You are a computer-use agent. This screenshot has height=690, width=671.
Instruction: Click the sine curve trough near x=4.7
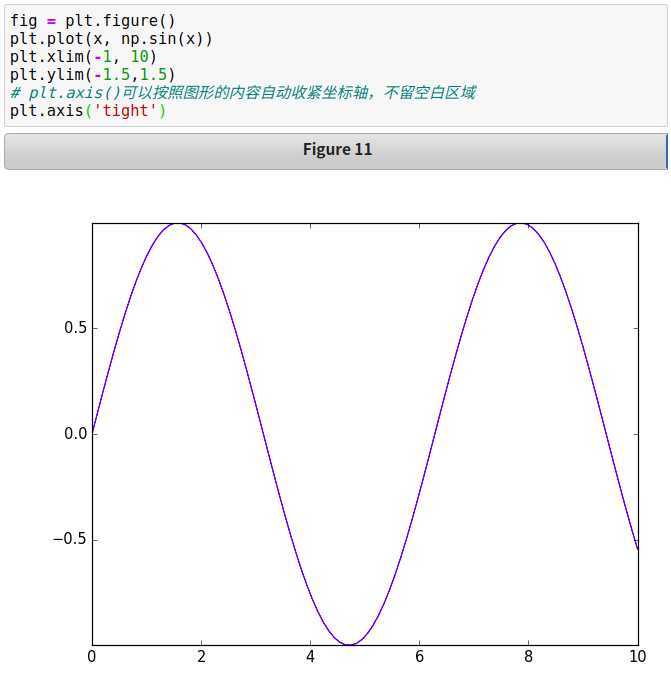pyautogui.click(x=349, y=644)
